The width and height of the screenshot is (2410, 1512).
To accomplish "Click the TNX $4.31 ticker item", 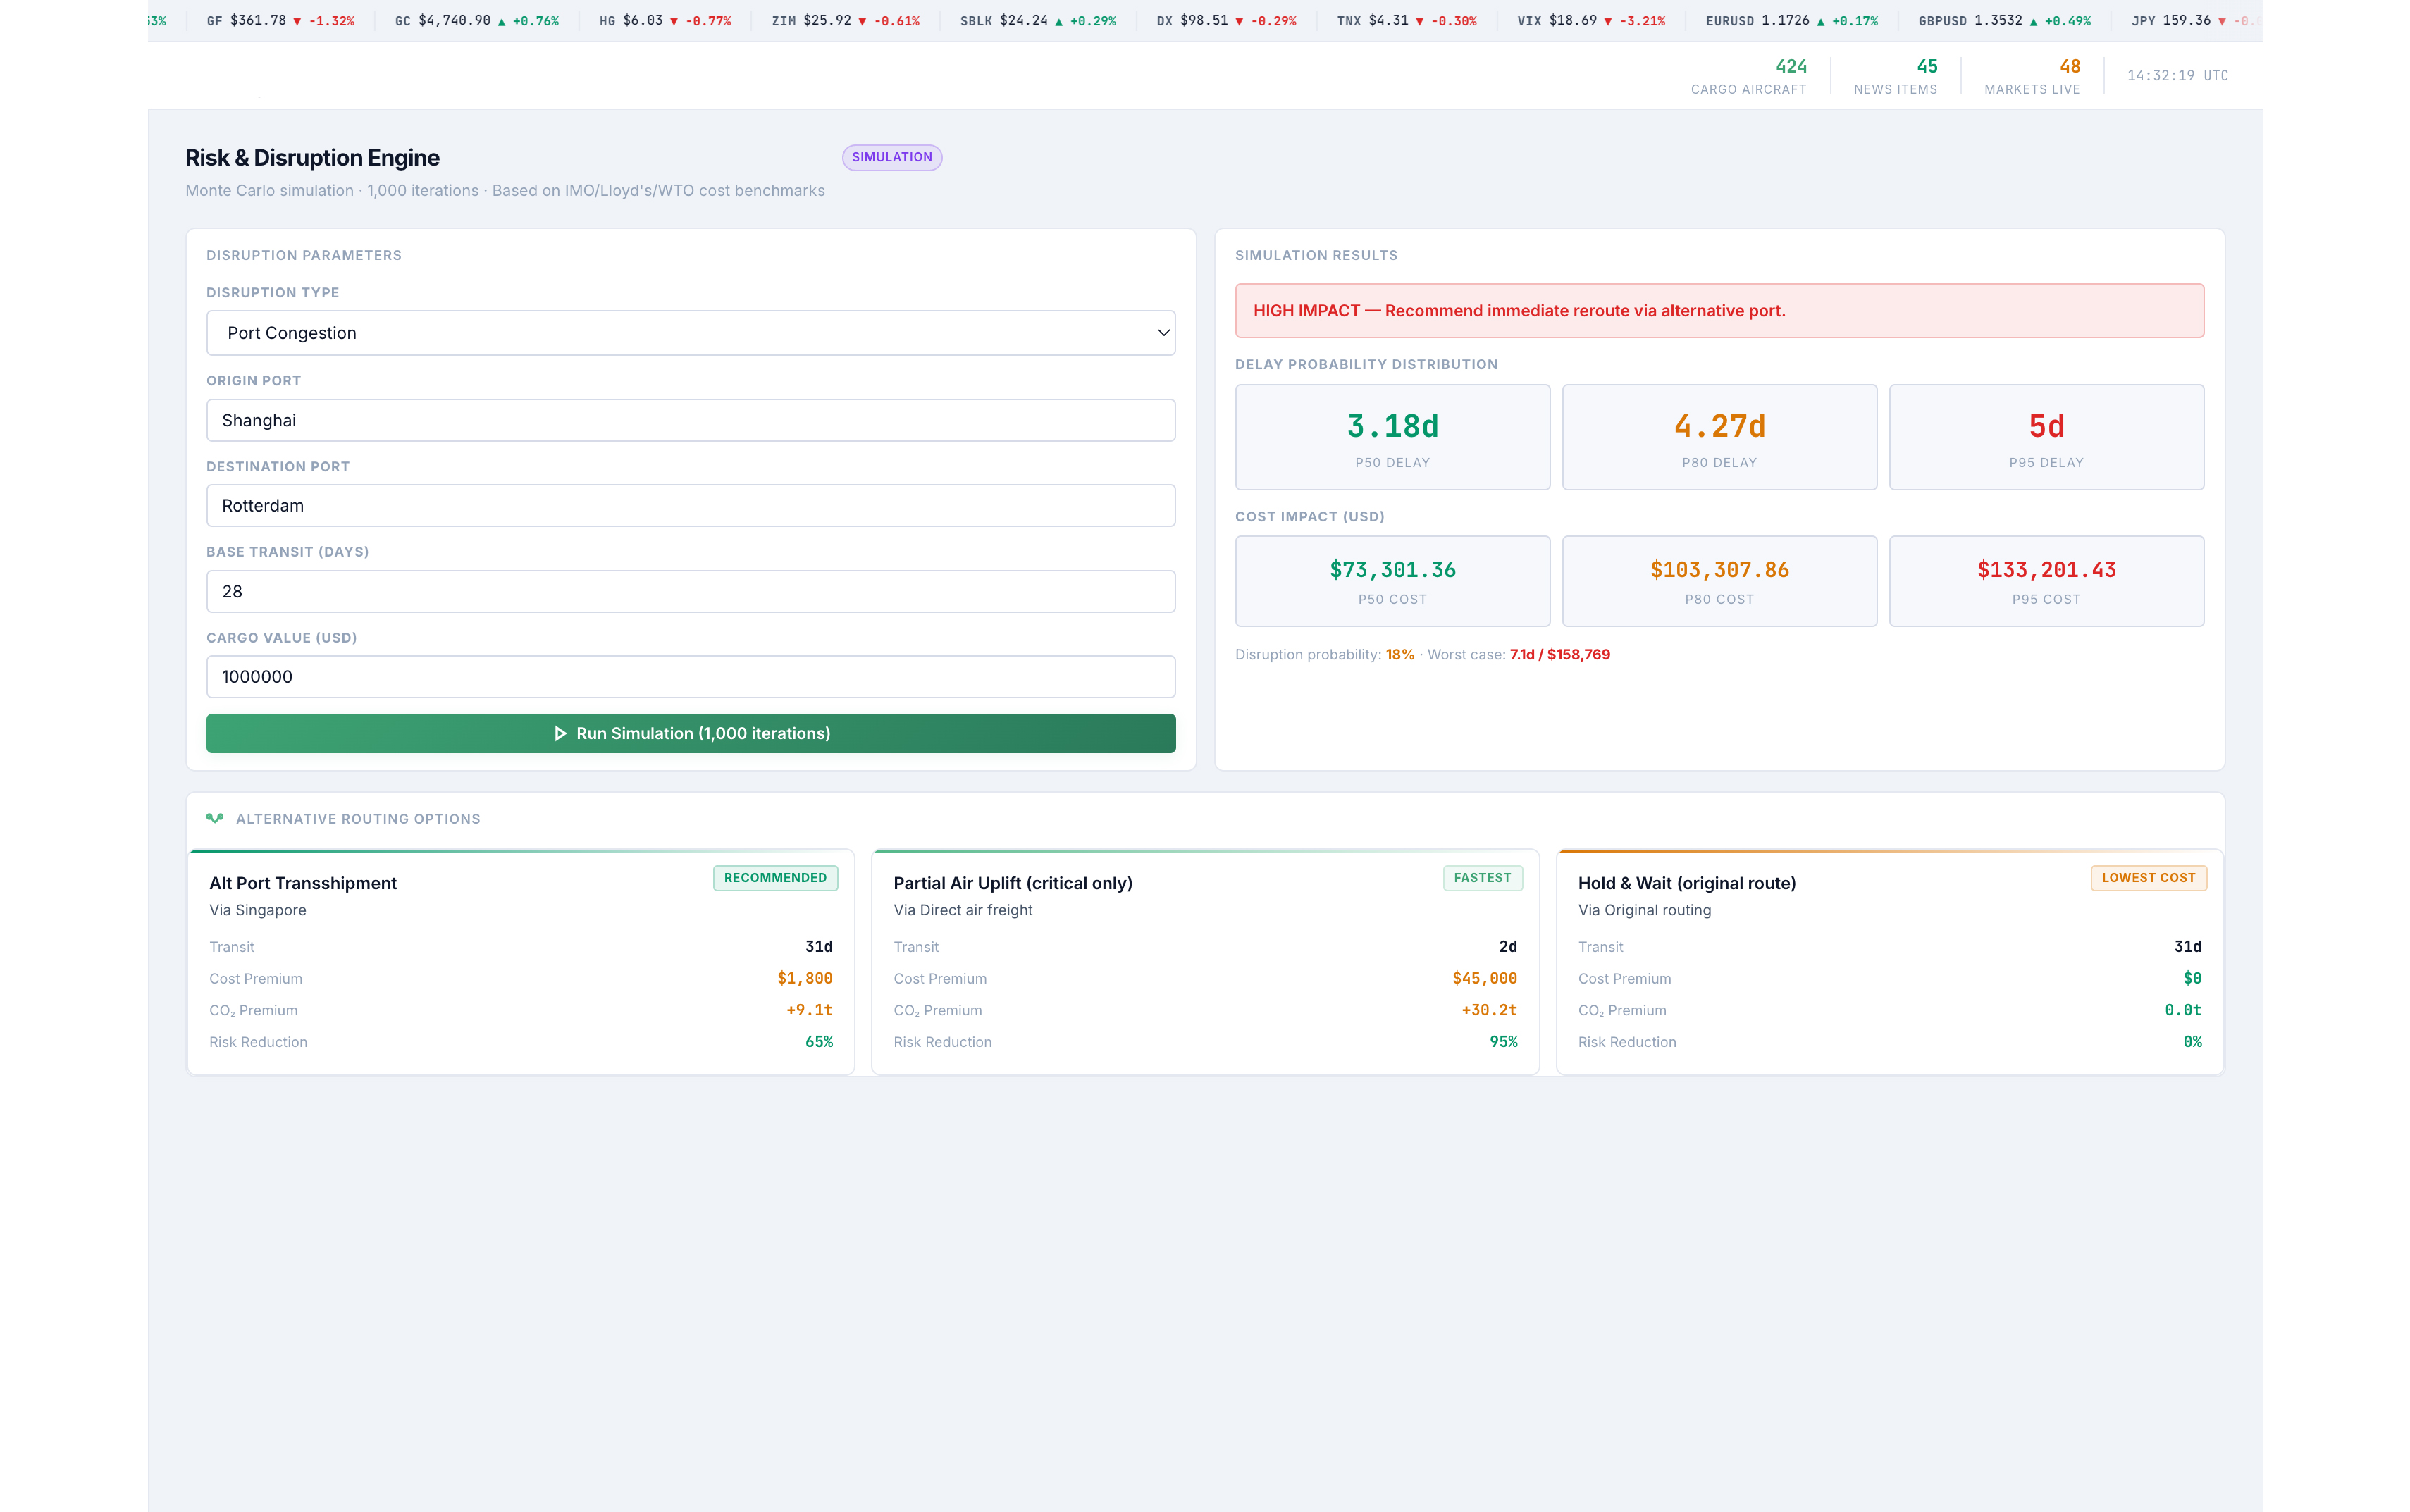I will pos(1406,21).
